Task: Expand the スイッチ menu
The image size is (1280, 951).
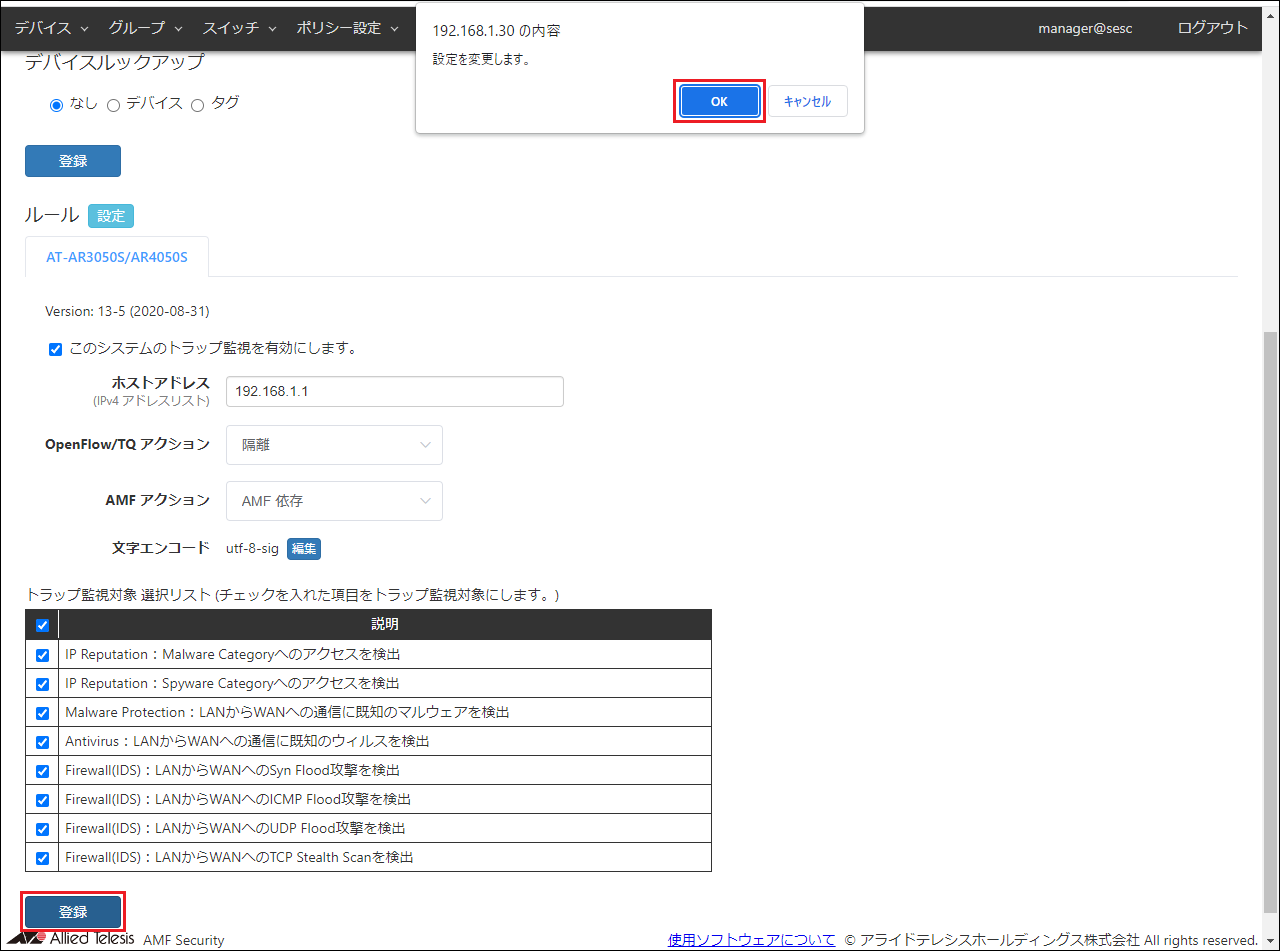Action: pyautogui.click(x=239, y=28)
